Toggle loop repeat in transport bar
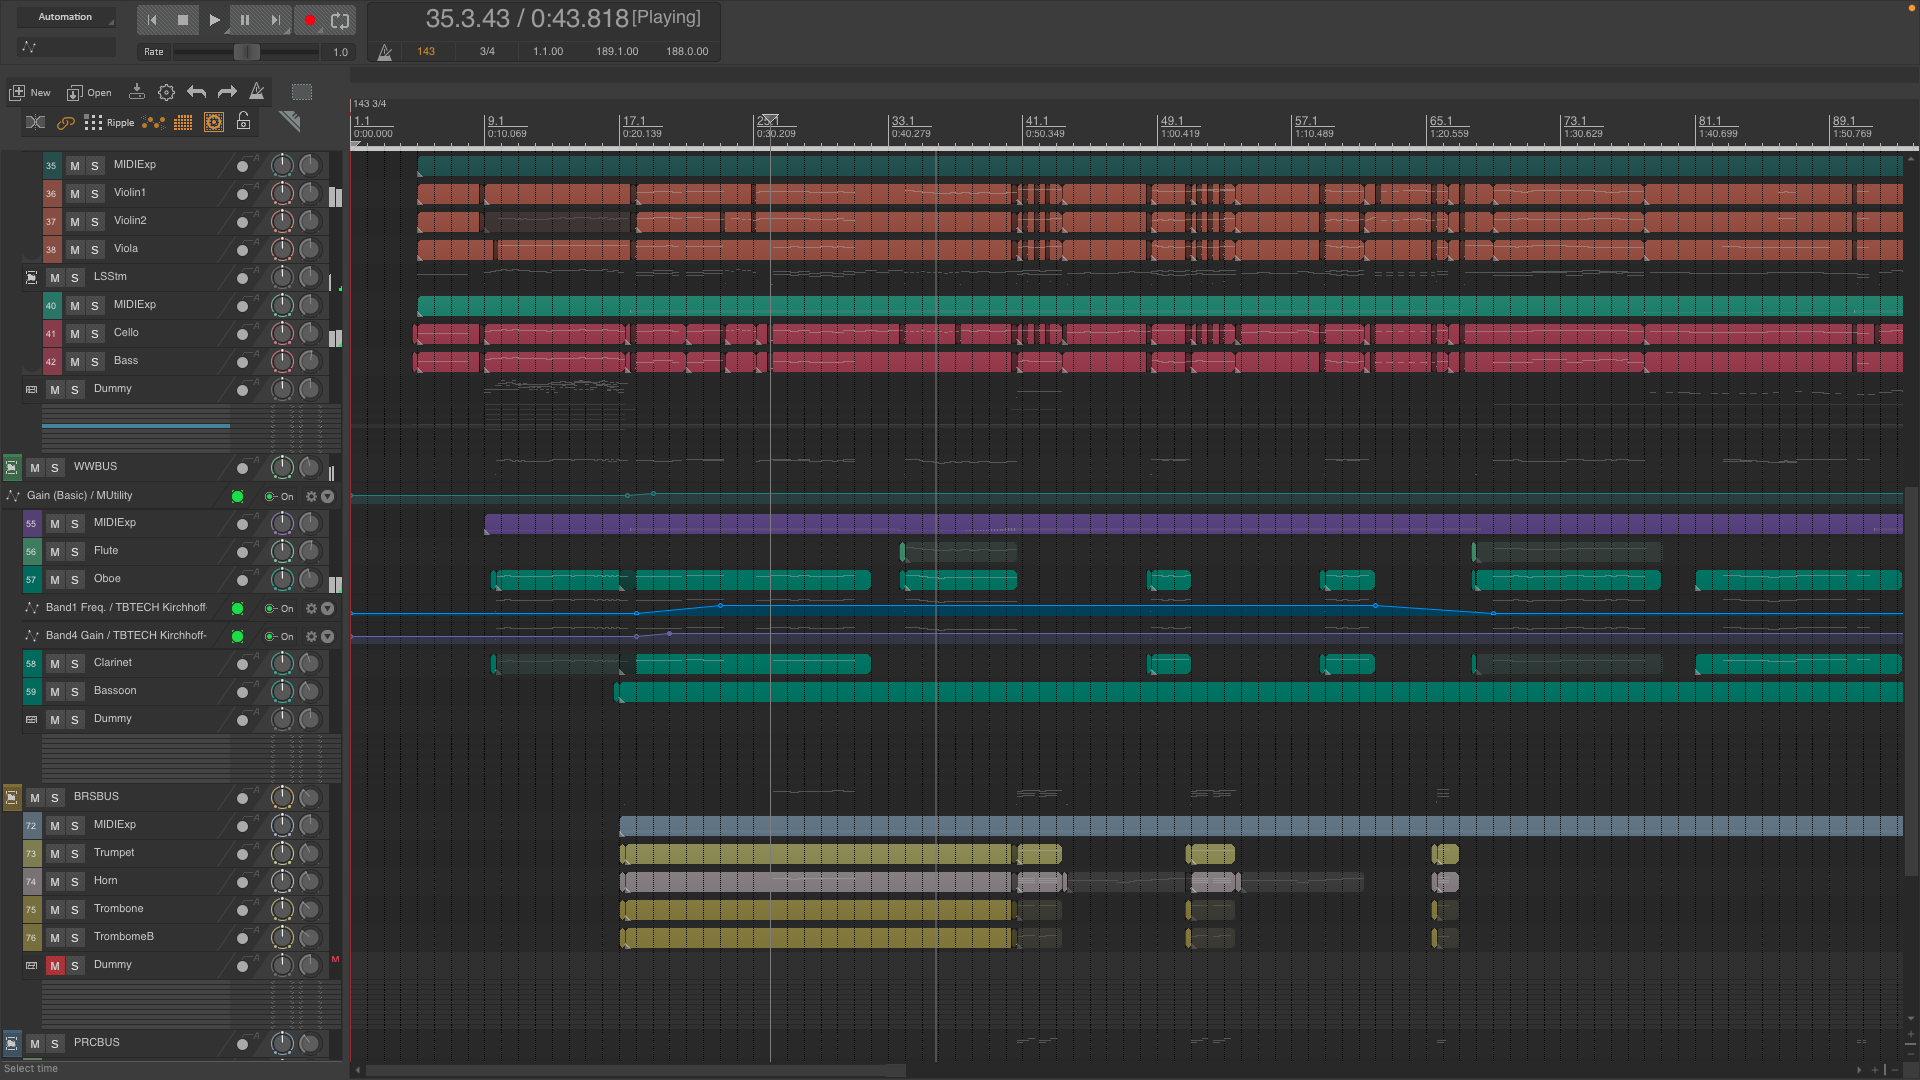This screenshot has height=1080, width=1920. click(x=340, y=20)
